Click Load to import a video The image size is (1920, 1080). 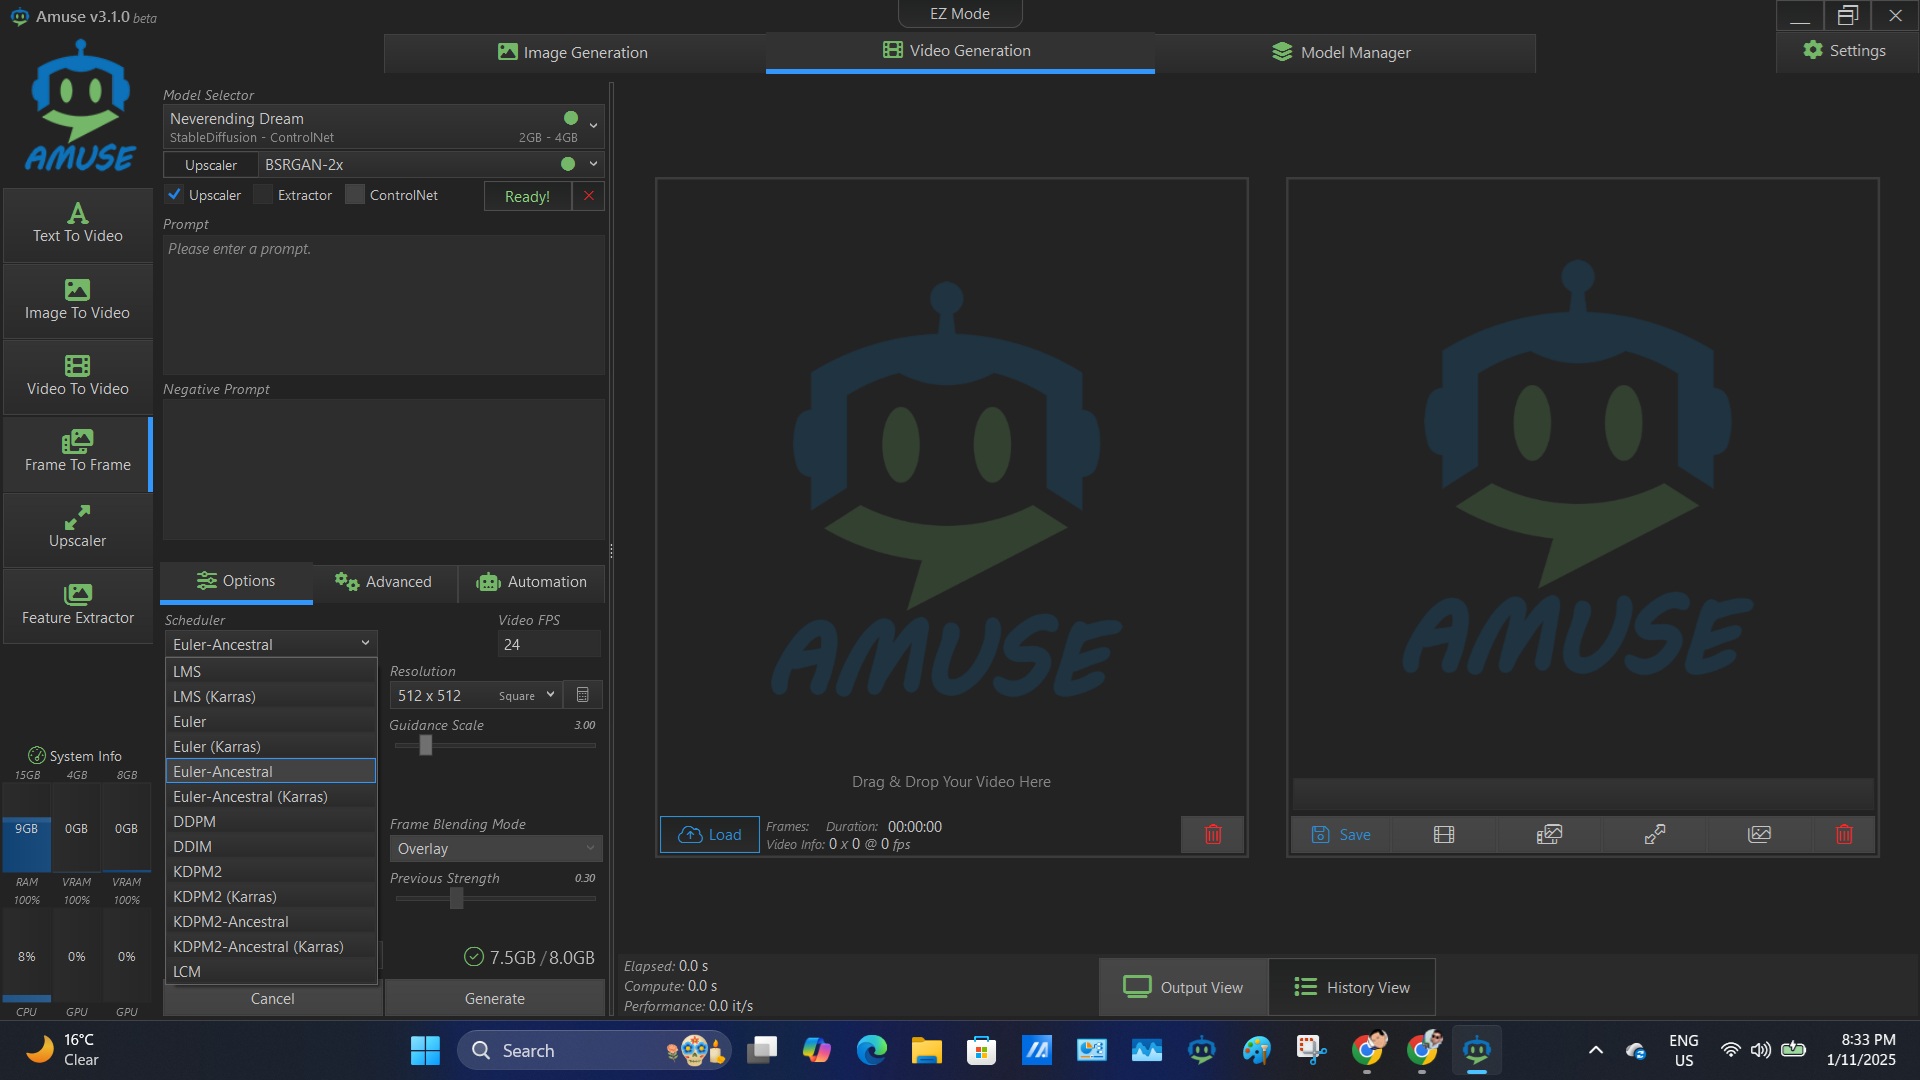click(x=709, y=834)
